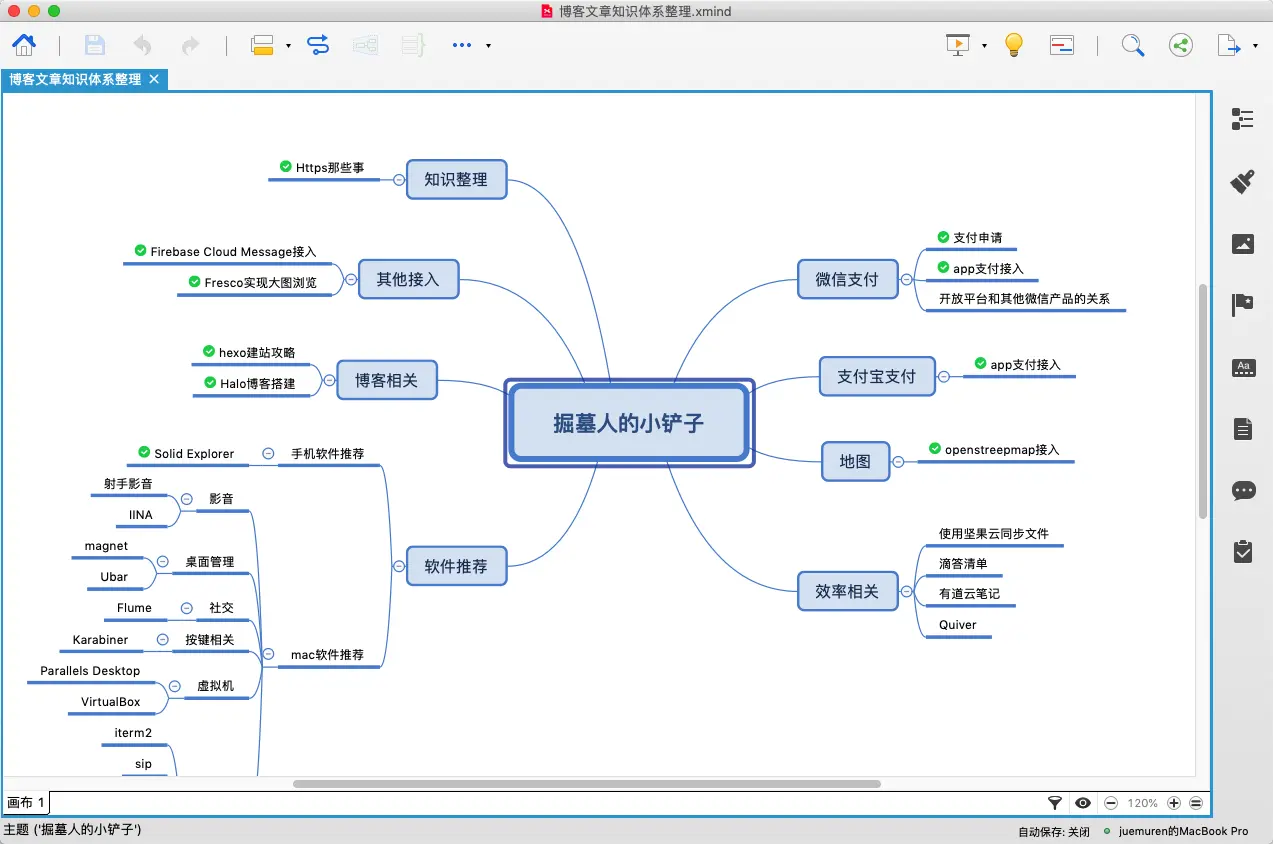Image resolution: width=1273 pixels, height=844 pixels.
Task: Click the Undo arrow
Action: 143,45
